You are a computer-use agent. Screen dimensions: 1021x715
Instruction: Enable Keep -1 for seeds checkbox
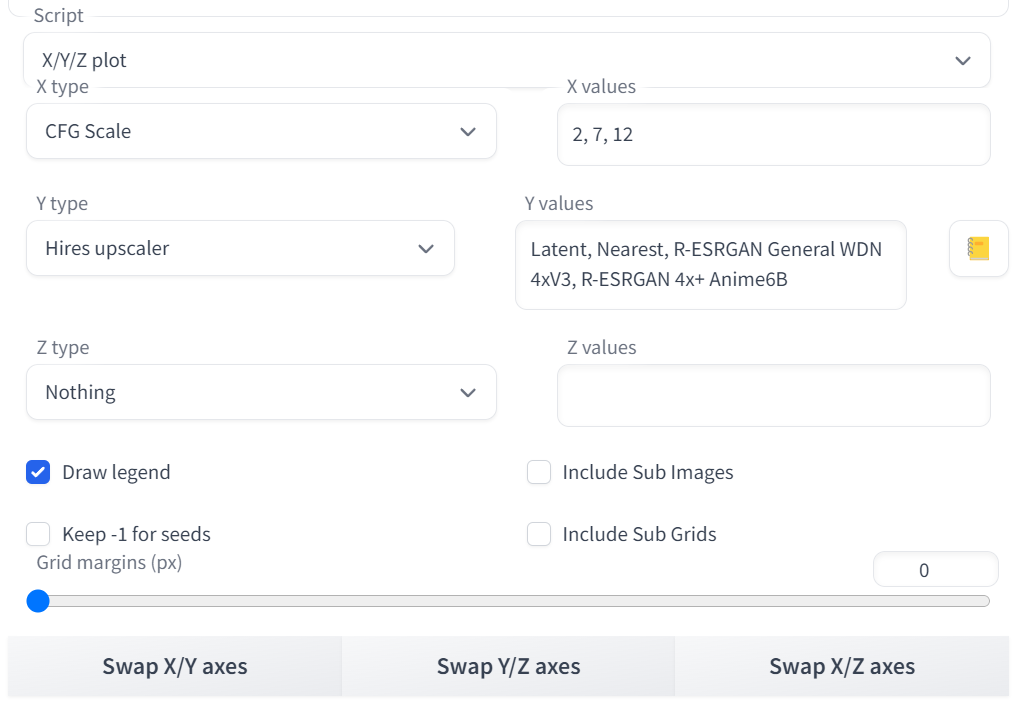point(38,534)
